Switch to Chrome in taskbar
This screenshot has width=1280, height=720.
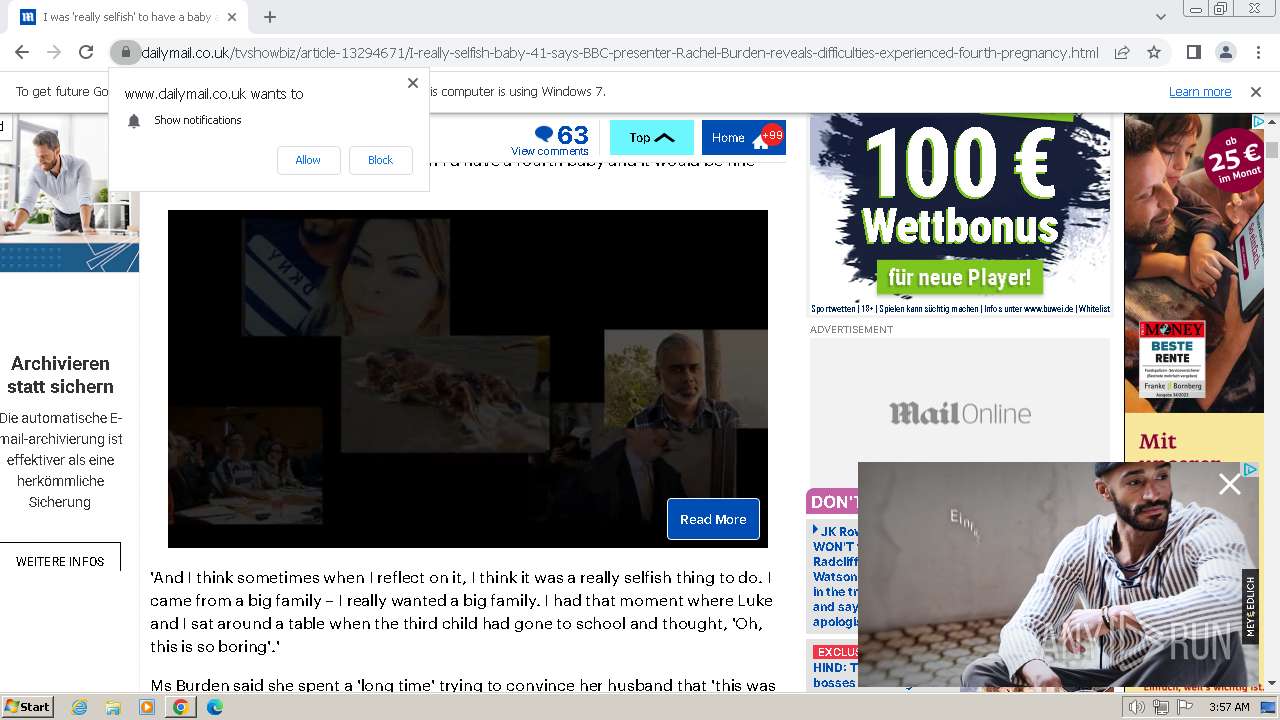[x=180, y=707]
